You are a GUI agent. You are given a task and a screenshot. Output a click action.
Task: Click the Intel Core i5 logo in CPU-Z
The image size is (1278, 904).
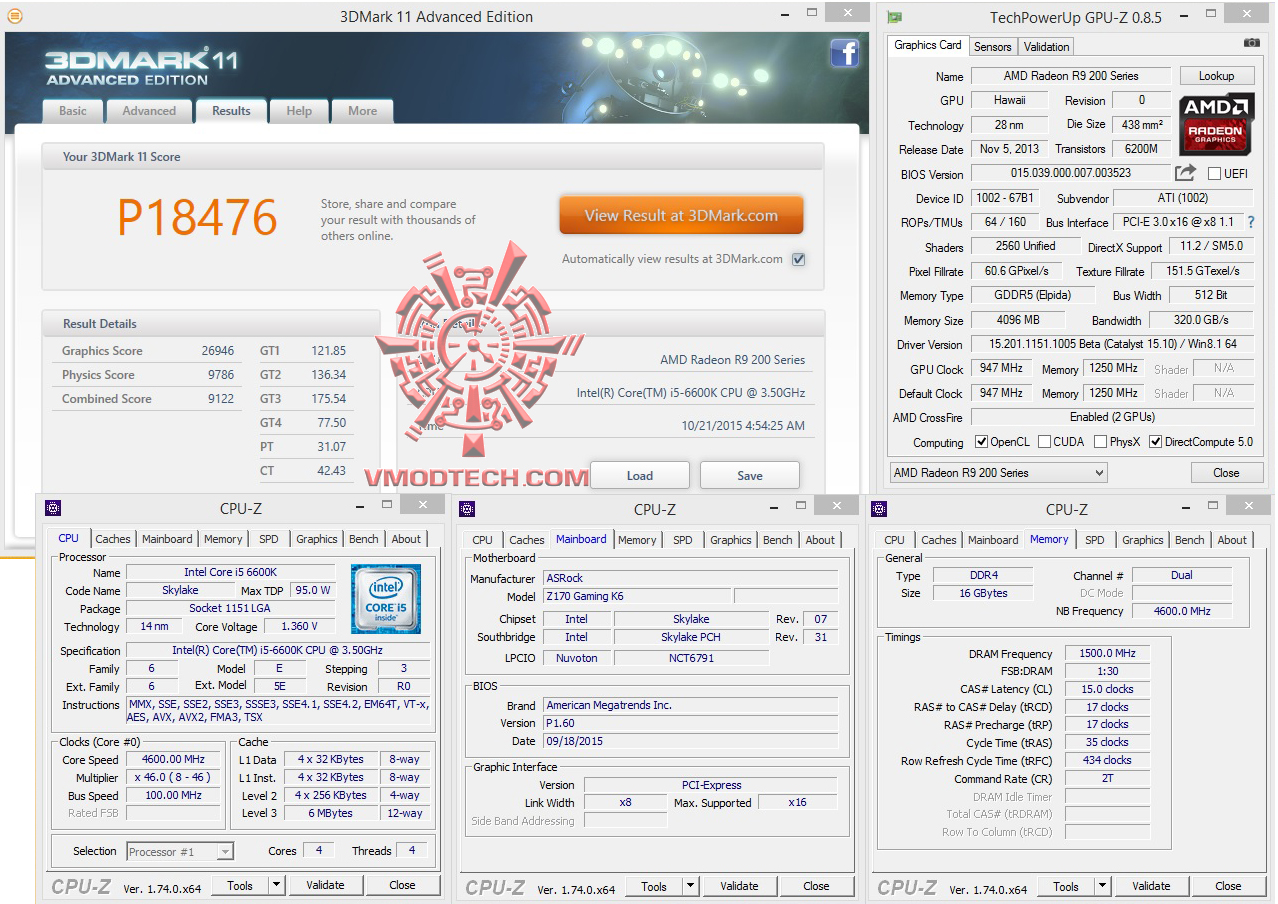[385, 599]
